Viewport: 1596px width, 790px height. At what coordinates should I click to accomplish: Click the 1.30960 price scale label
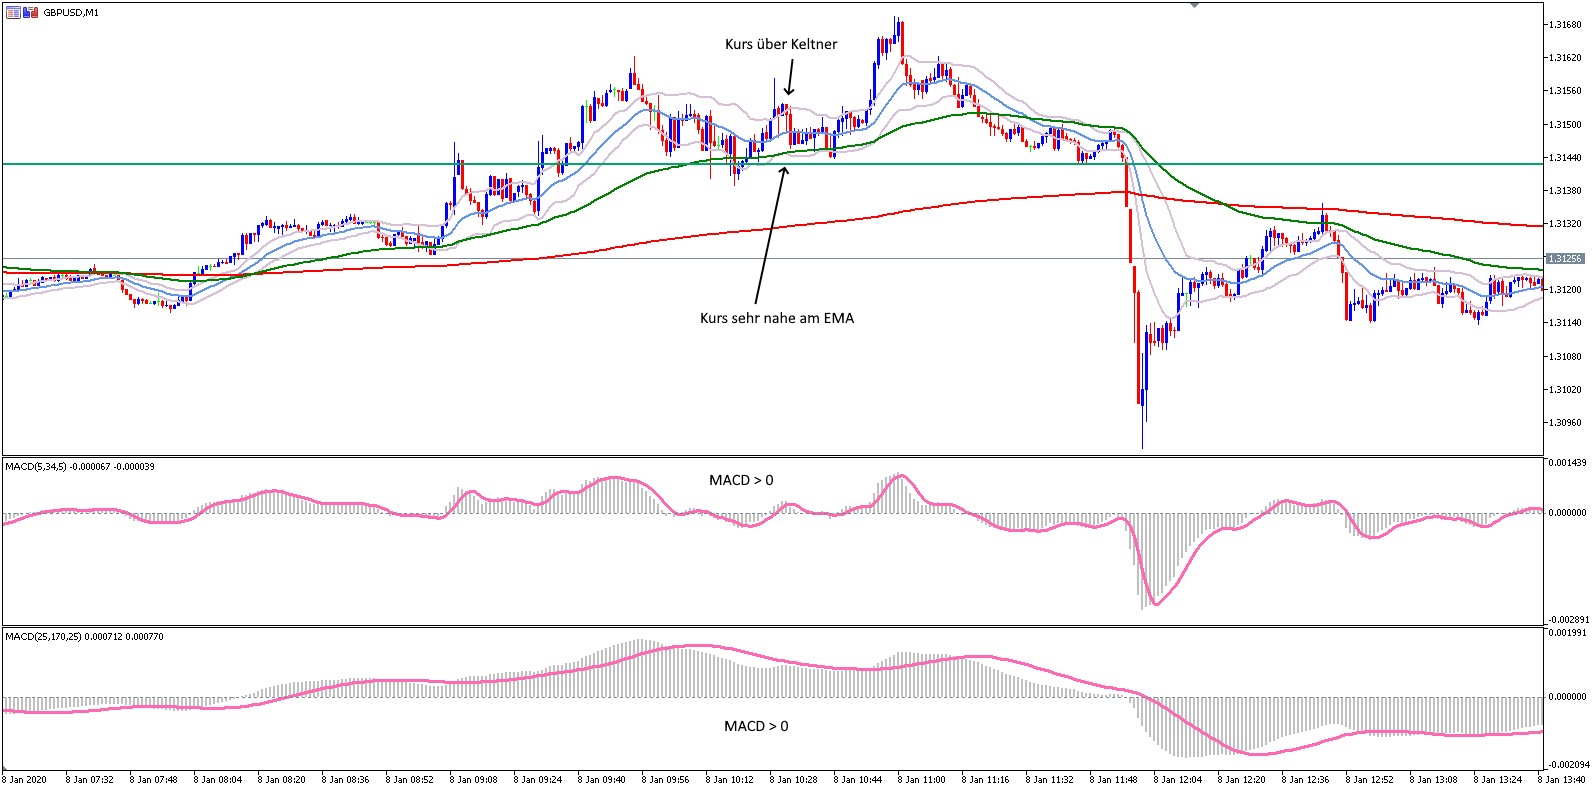[x=1563, y=422]
